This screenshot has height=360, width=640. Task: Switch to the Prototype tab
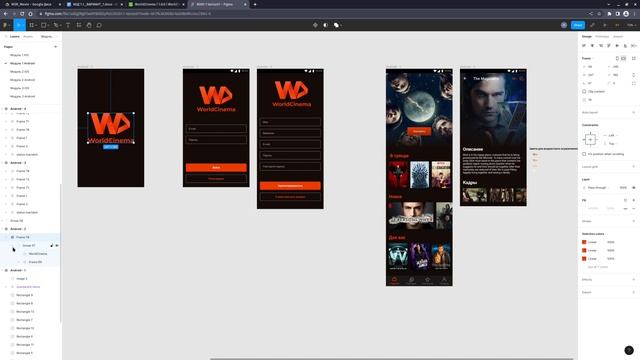602,36
